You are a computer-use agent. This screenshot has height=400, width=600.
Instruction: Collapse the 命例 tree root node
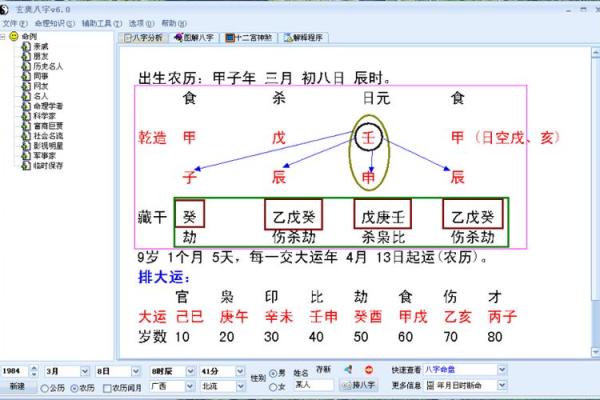[x=3, y=37]
